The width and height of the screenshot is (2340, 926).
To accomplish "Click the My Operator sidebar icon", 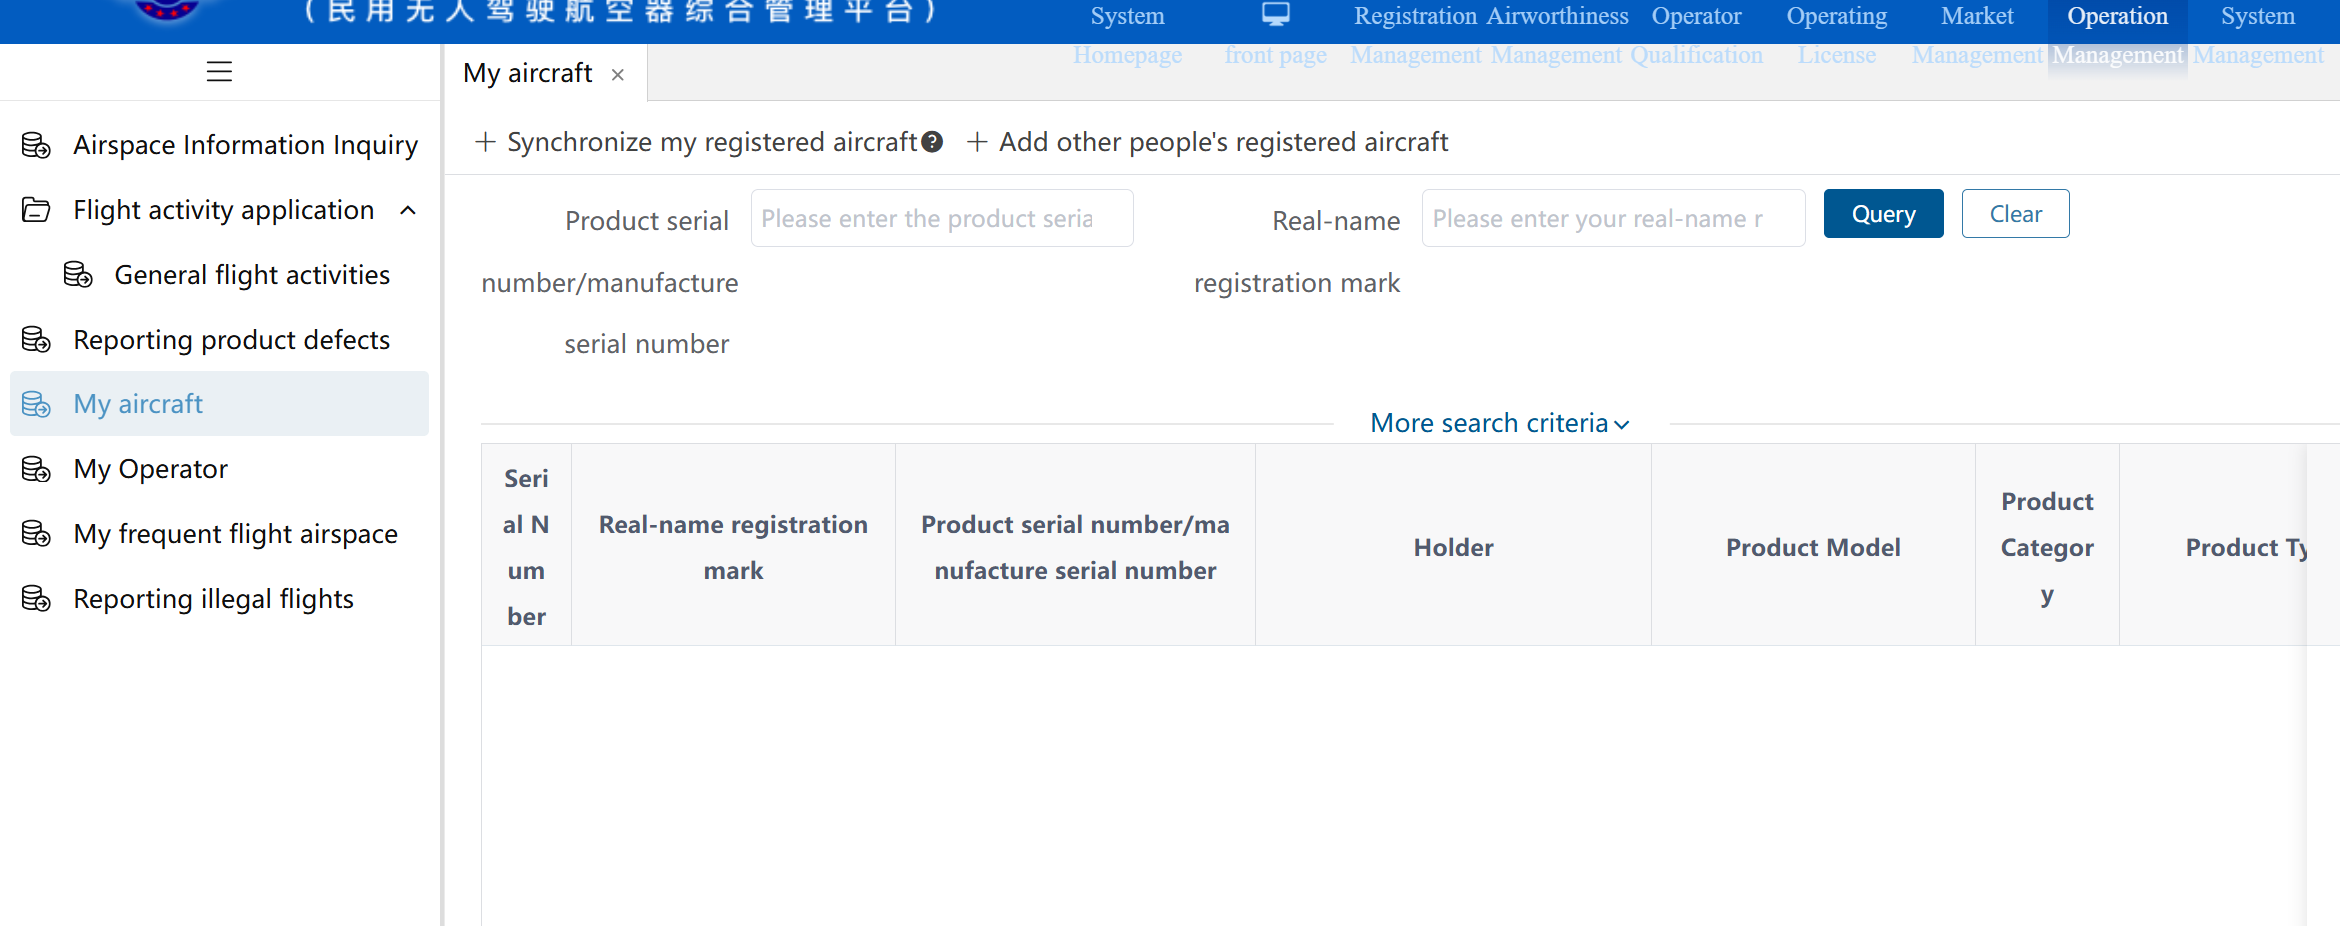I will pyautogui.click(x=36, y=469).
